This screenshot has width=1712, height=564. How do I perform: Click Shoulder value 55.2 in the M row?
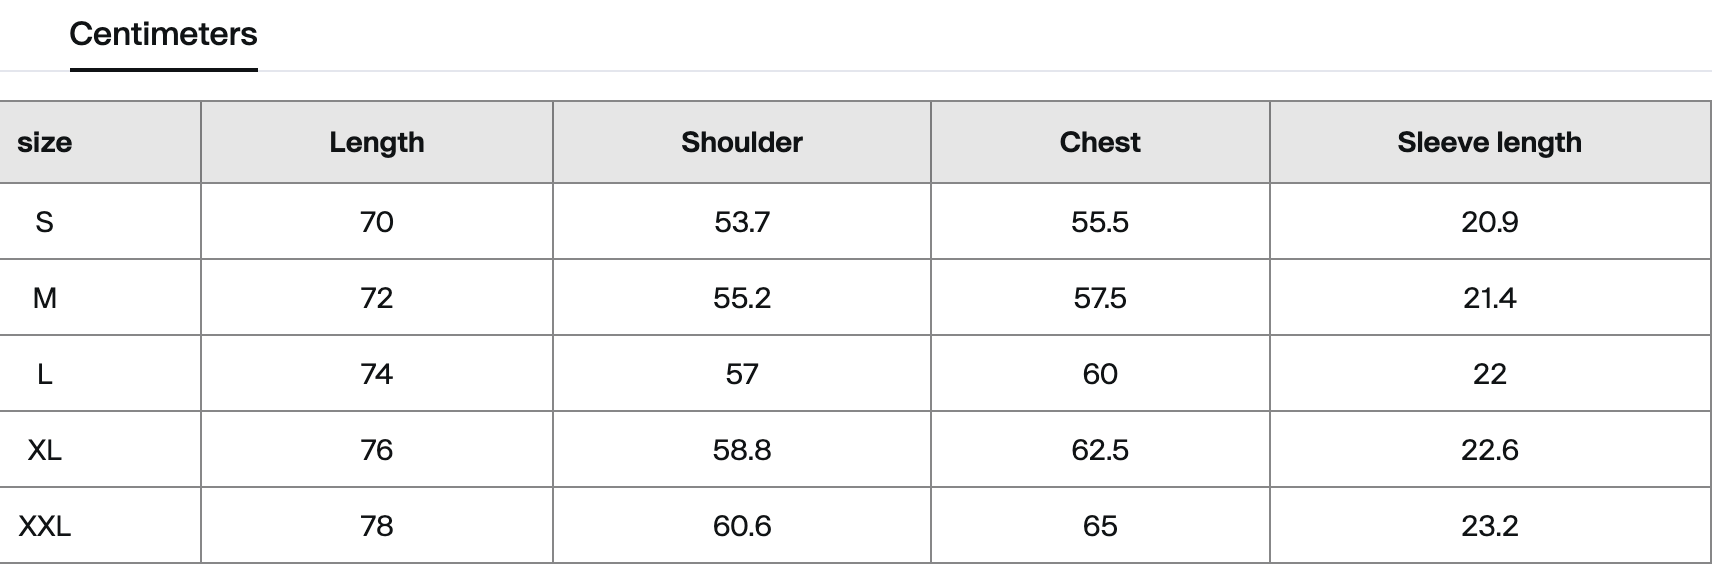[741, 298]
